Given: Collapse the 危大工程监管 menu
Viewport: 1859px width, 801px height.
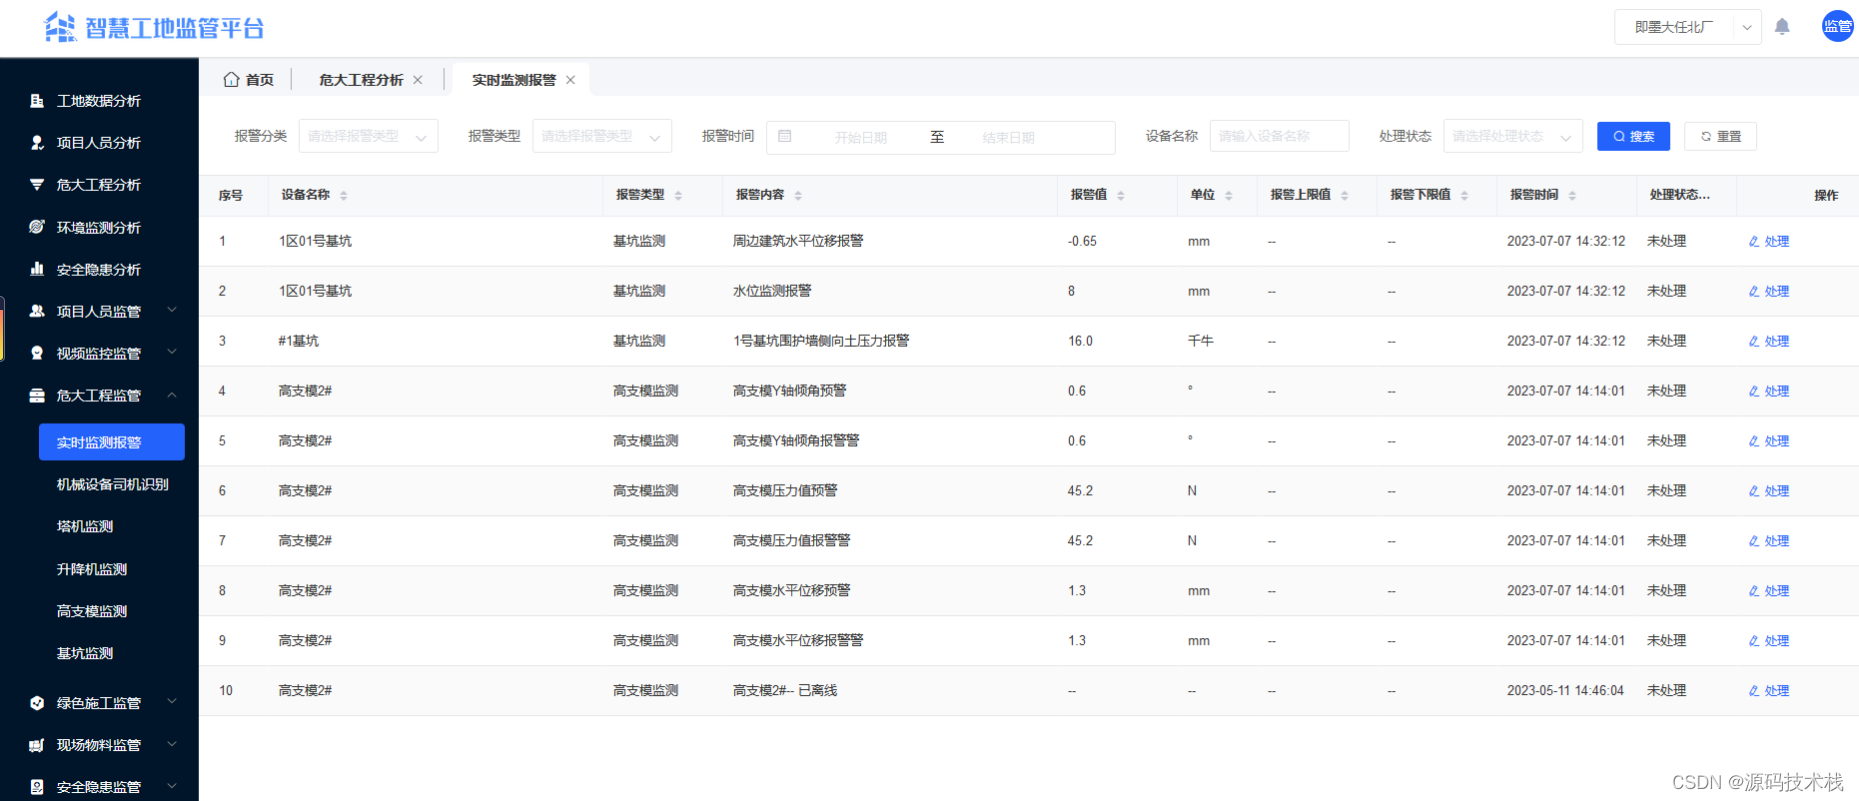Looking at the screenshot, I should 172,395.
